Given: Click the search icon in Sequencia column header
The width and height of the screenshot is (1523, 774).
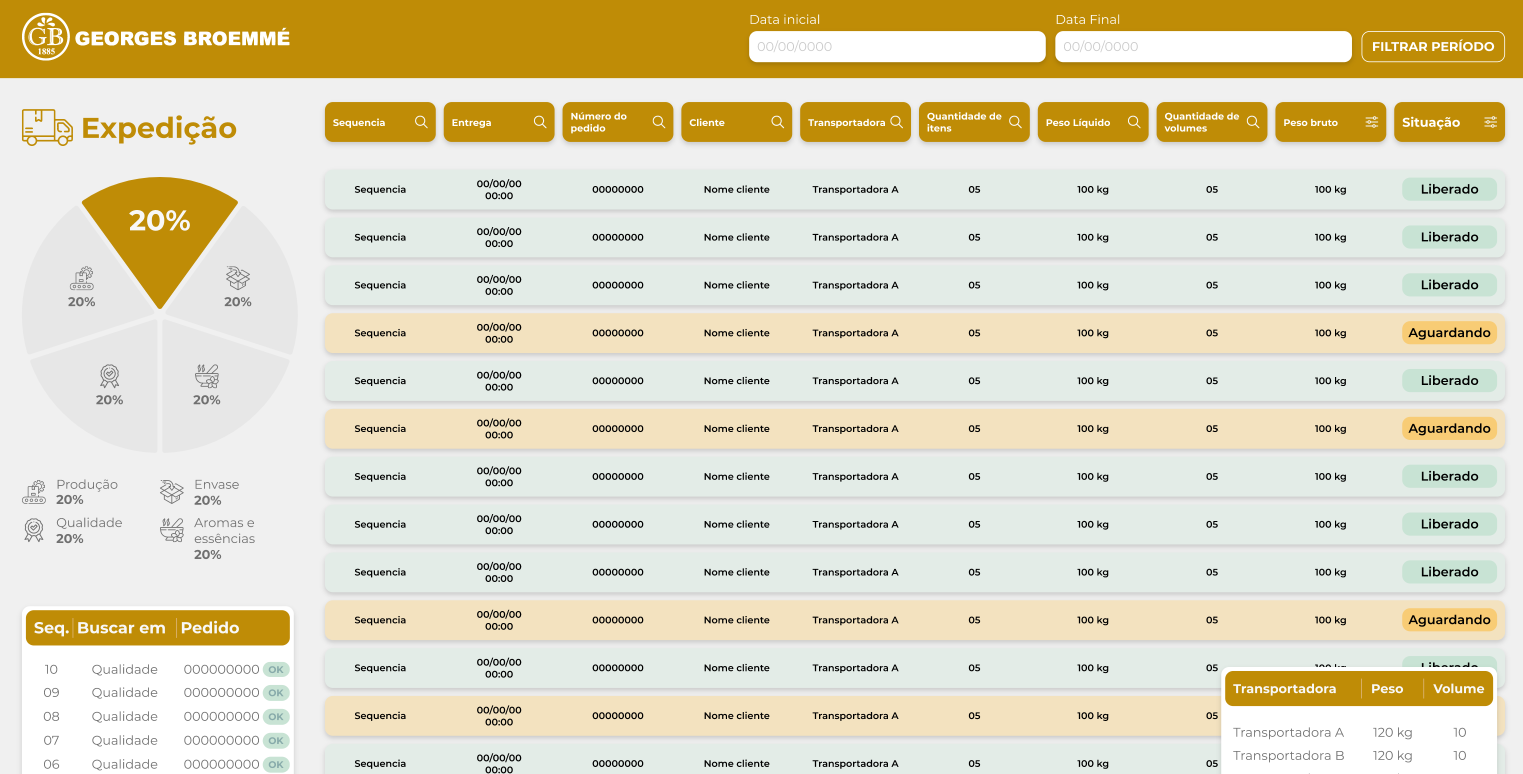Looking at the screenshot, I should 421,122.
